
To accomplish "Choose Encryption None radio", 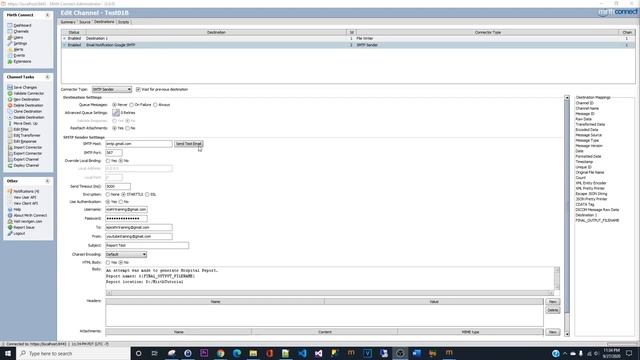I will click(108, 195).
